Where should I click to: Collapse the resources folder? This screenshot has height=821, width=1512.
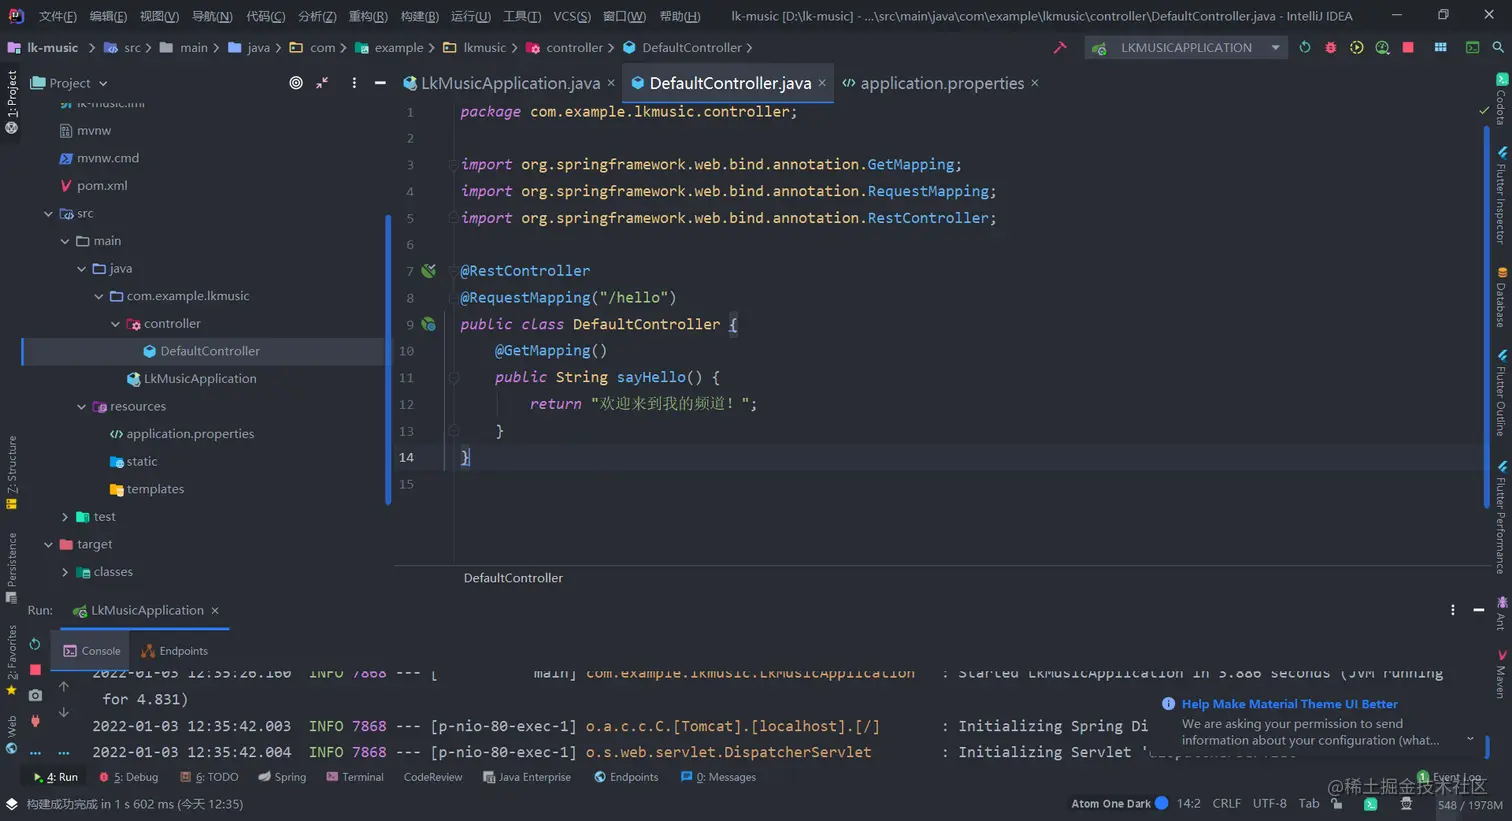[x=82, y=407]
